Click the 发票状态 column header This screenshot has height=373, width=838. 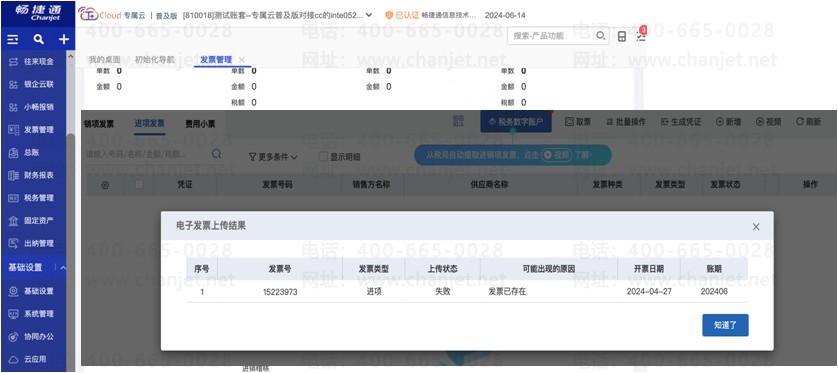tap(724, 184)
